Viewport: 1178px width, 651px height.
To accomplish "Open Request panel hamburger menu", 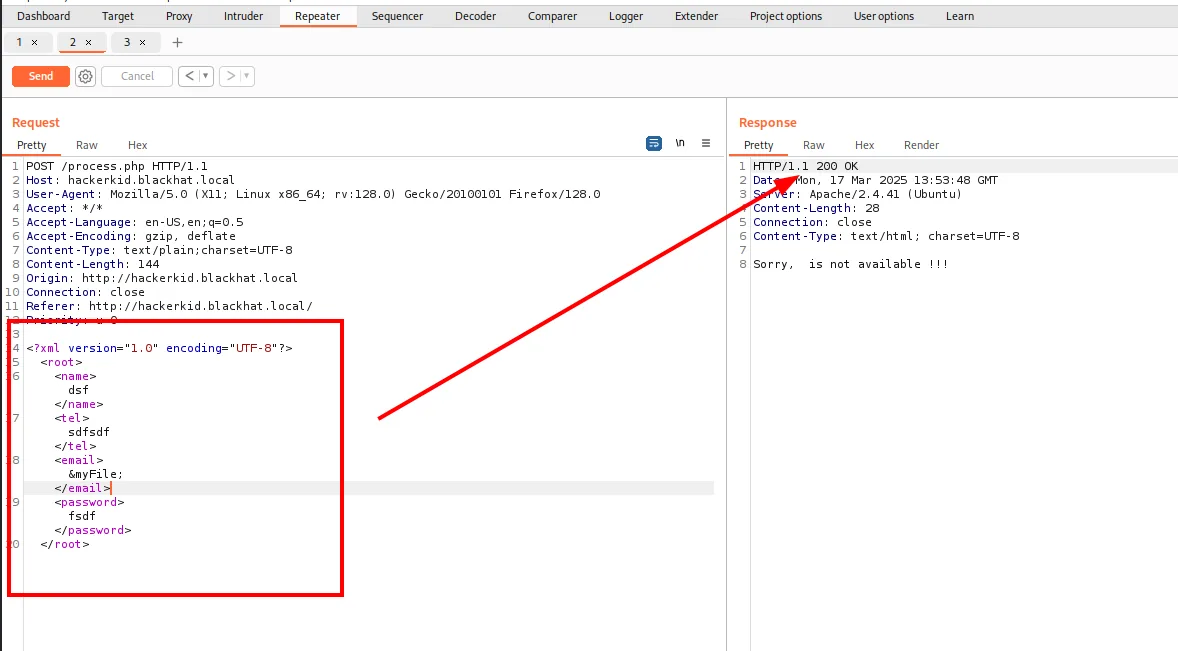I will pos(705,143).
